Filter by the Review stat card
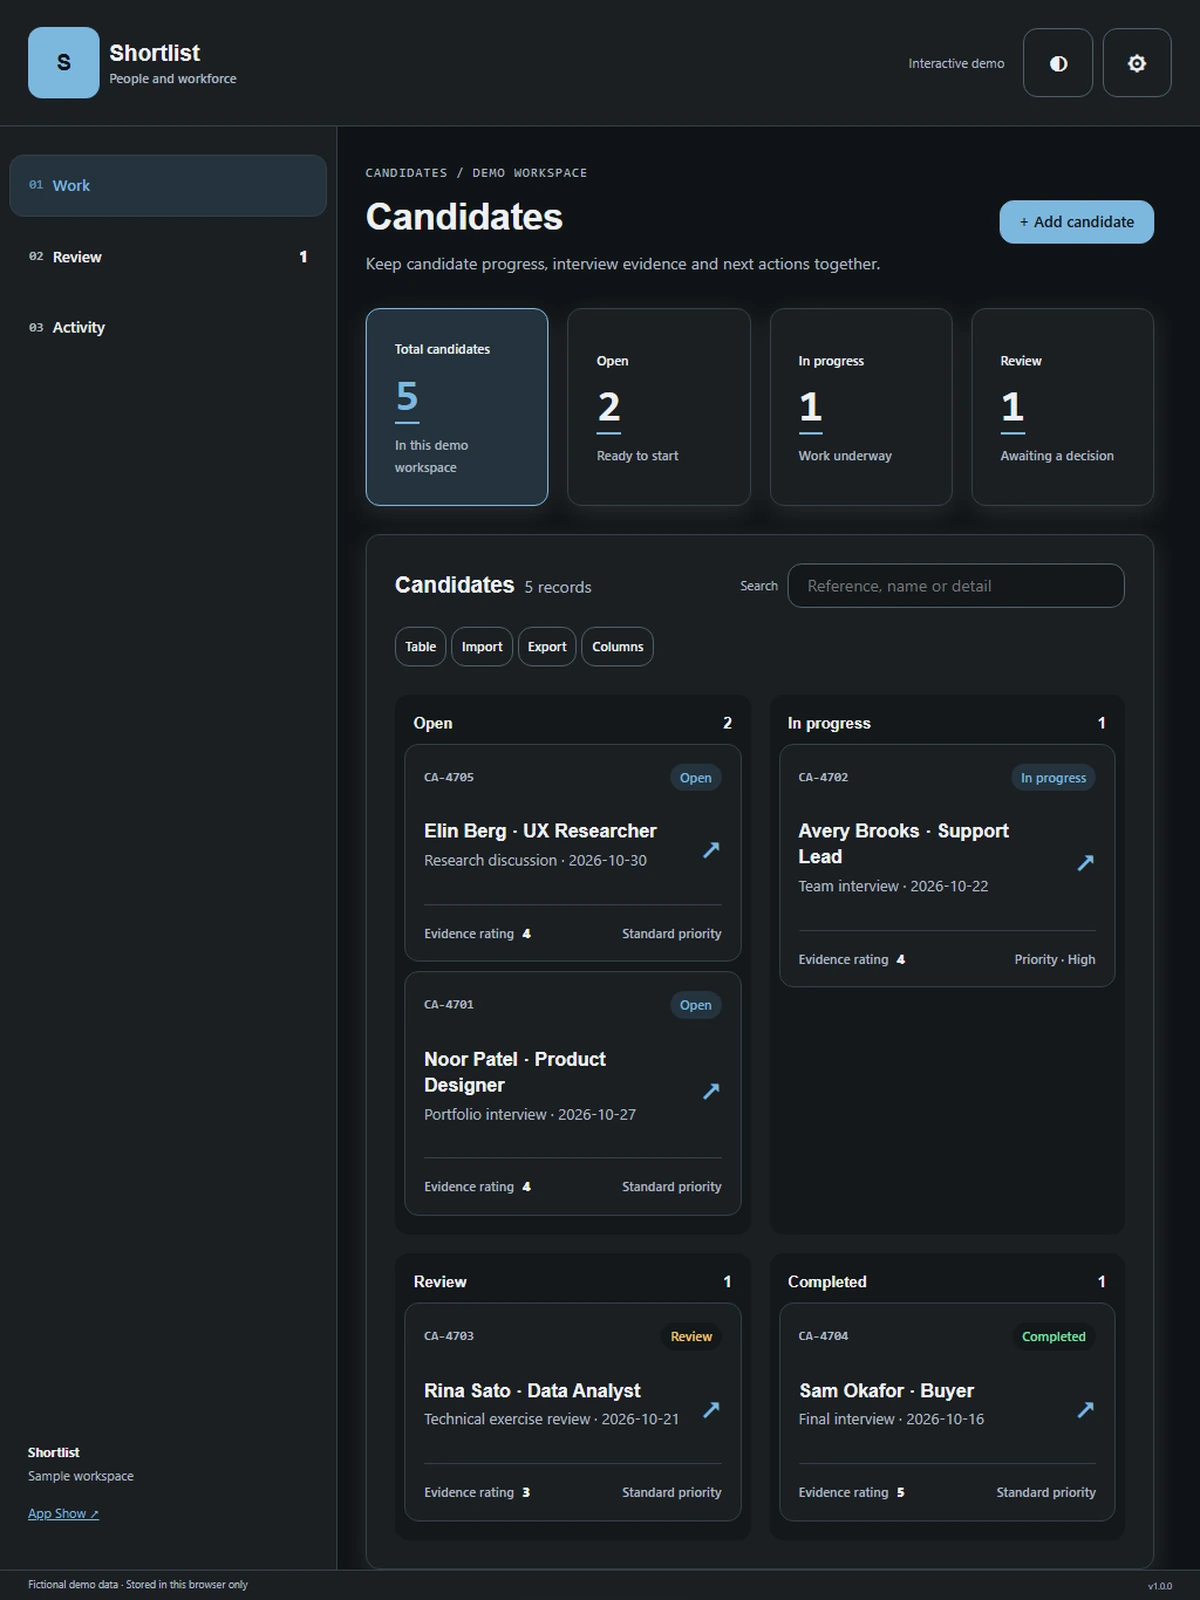Viewport: 1200px width, 1600px height. (1063, 407)
